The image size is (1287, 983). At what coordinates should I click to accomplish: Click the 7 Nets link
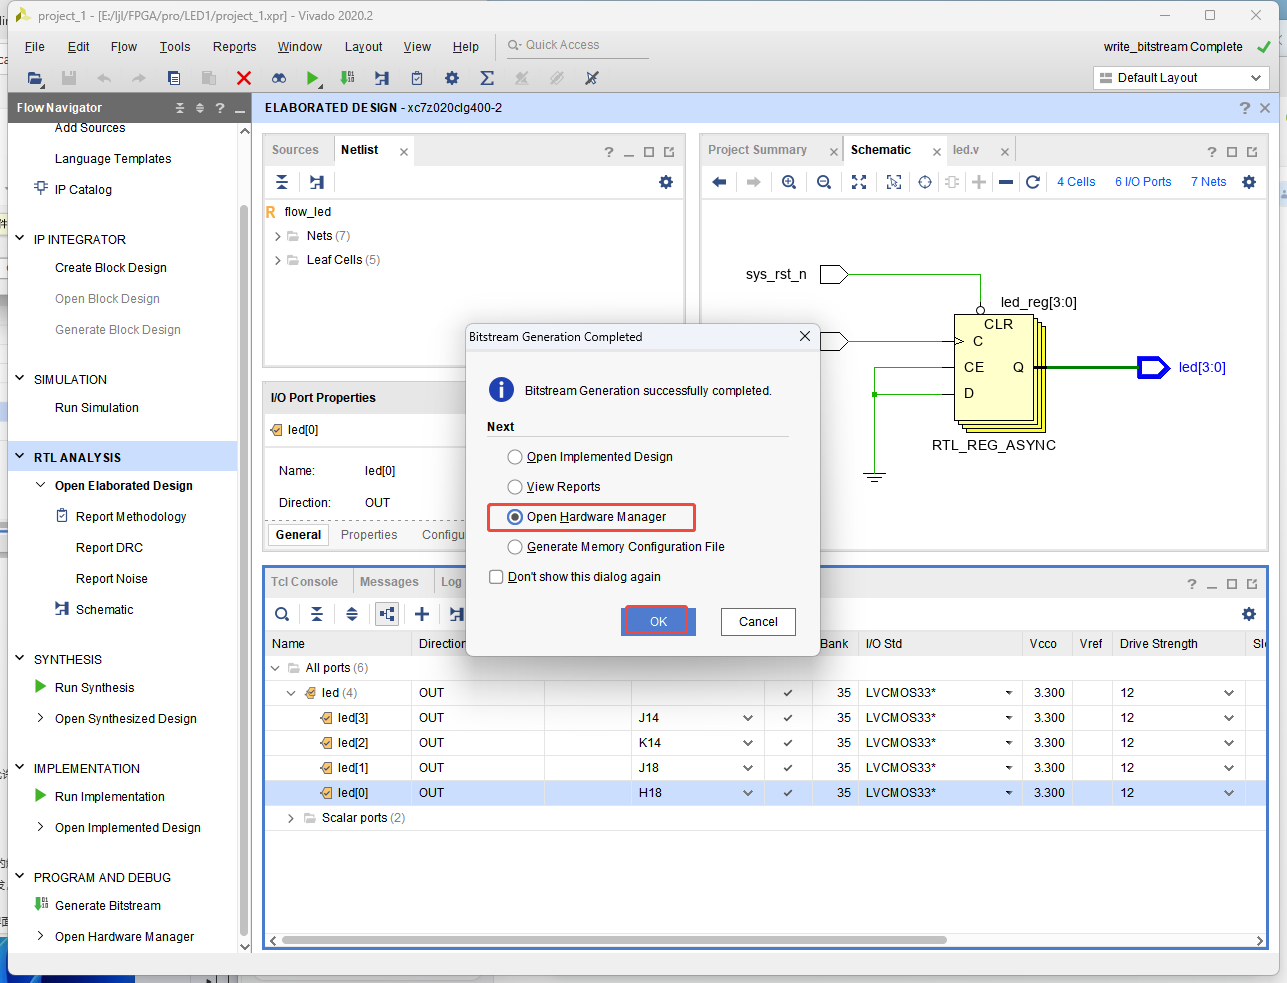[1208, 182]
